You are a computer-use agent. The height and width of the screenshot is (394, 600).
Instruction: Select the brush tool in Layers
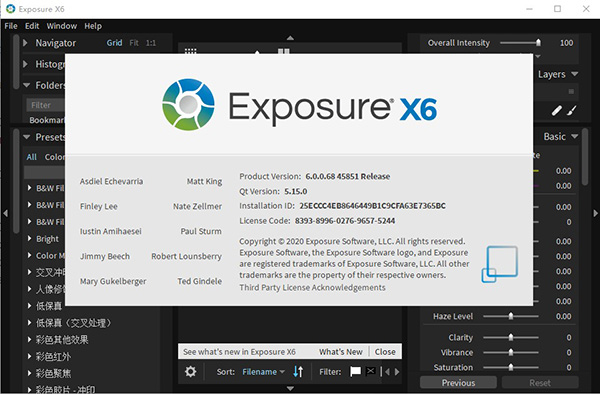[x=572, y=111]
